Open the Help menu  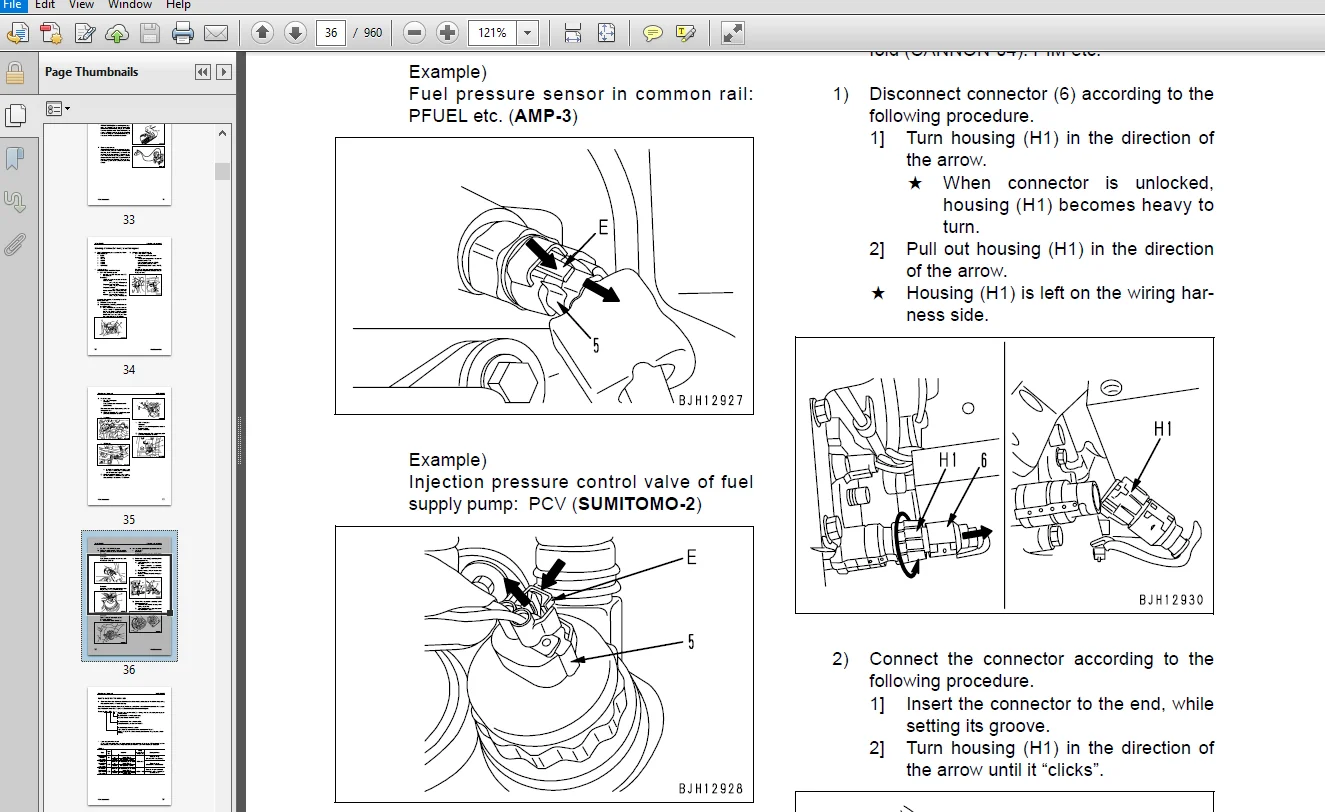point(178,5)
